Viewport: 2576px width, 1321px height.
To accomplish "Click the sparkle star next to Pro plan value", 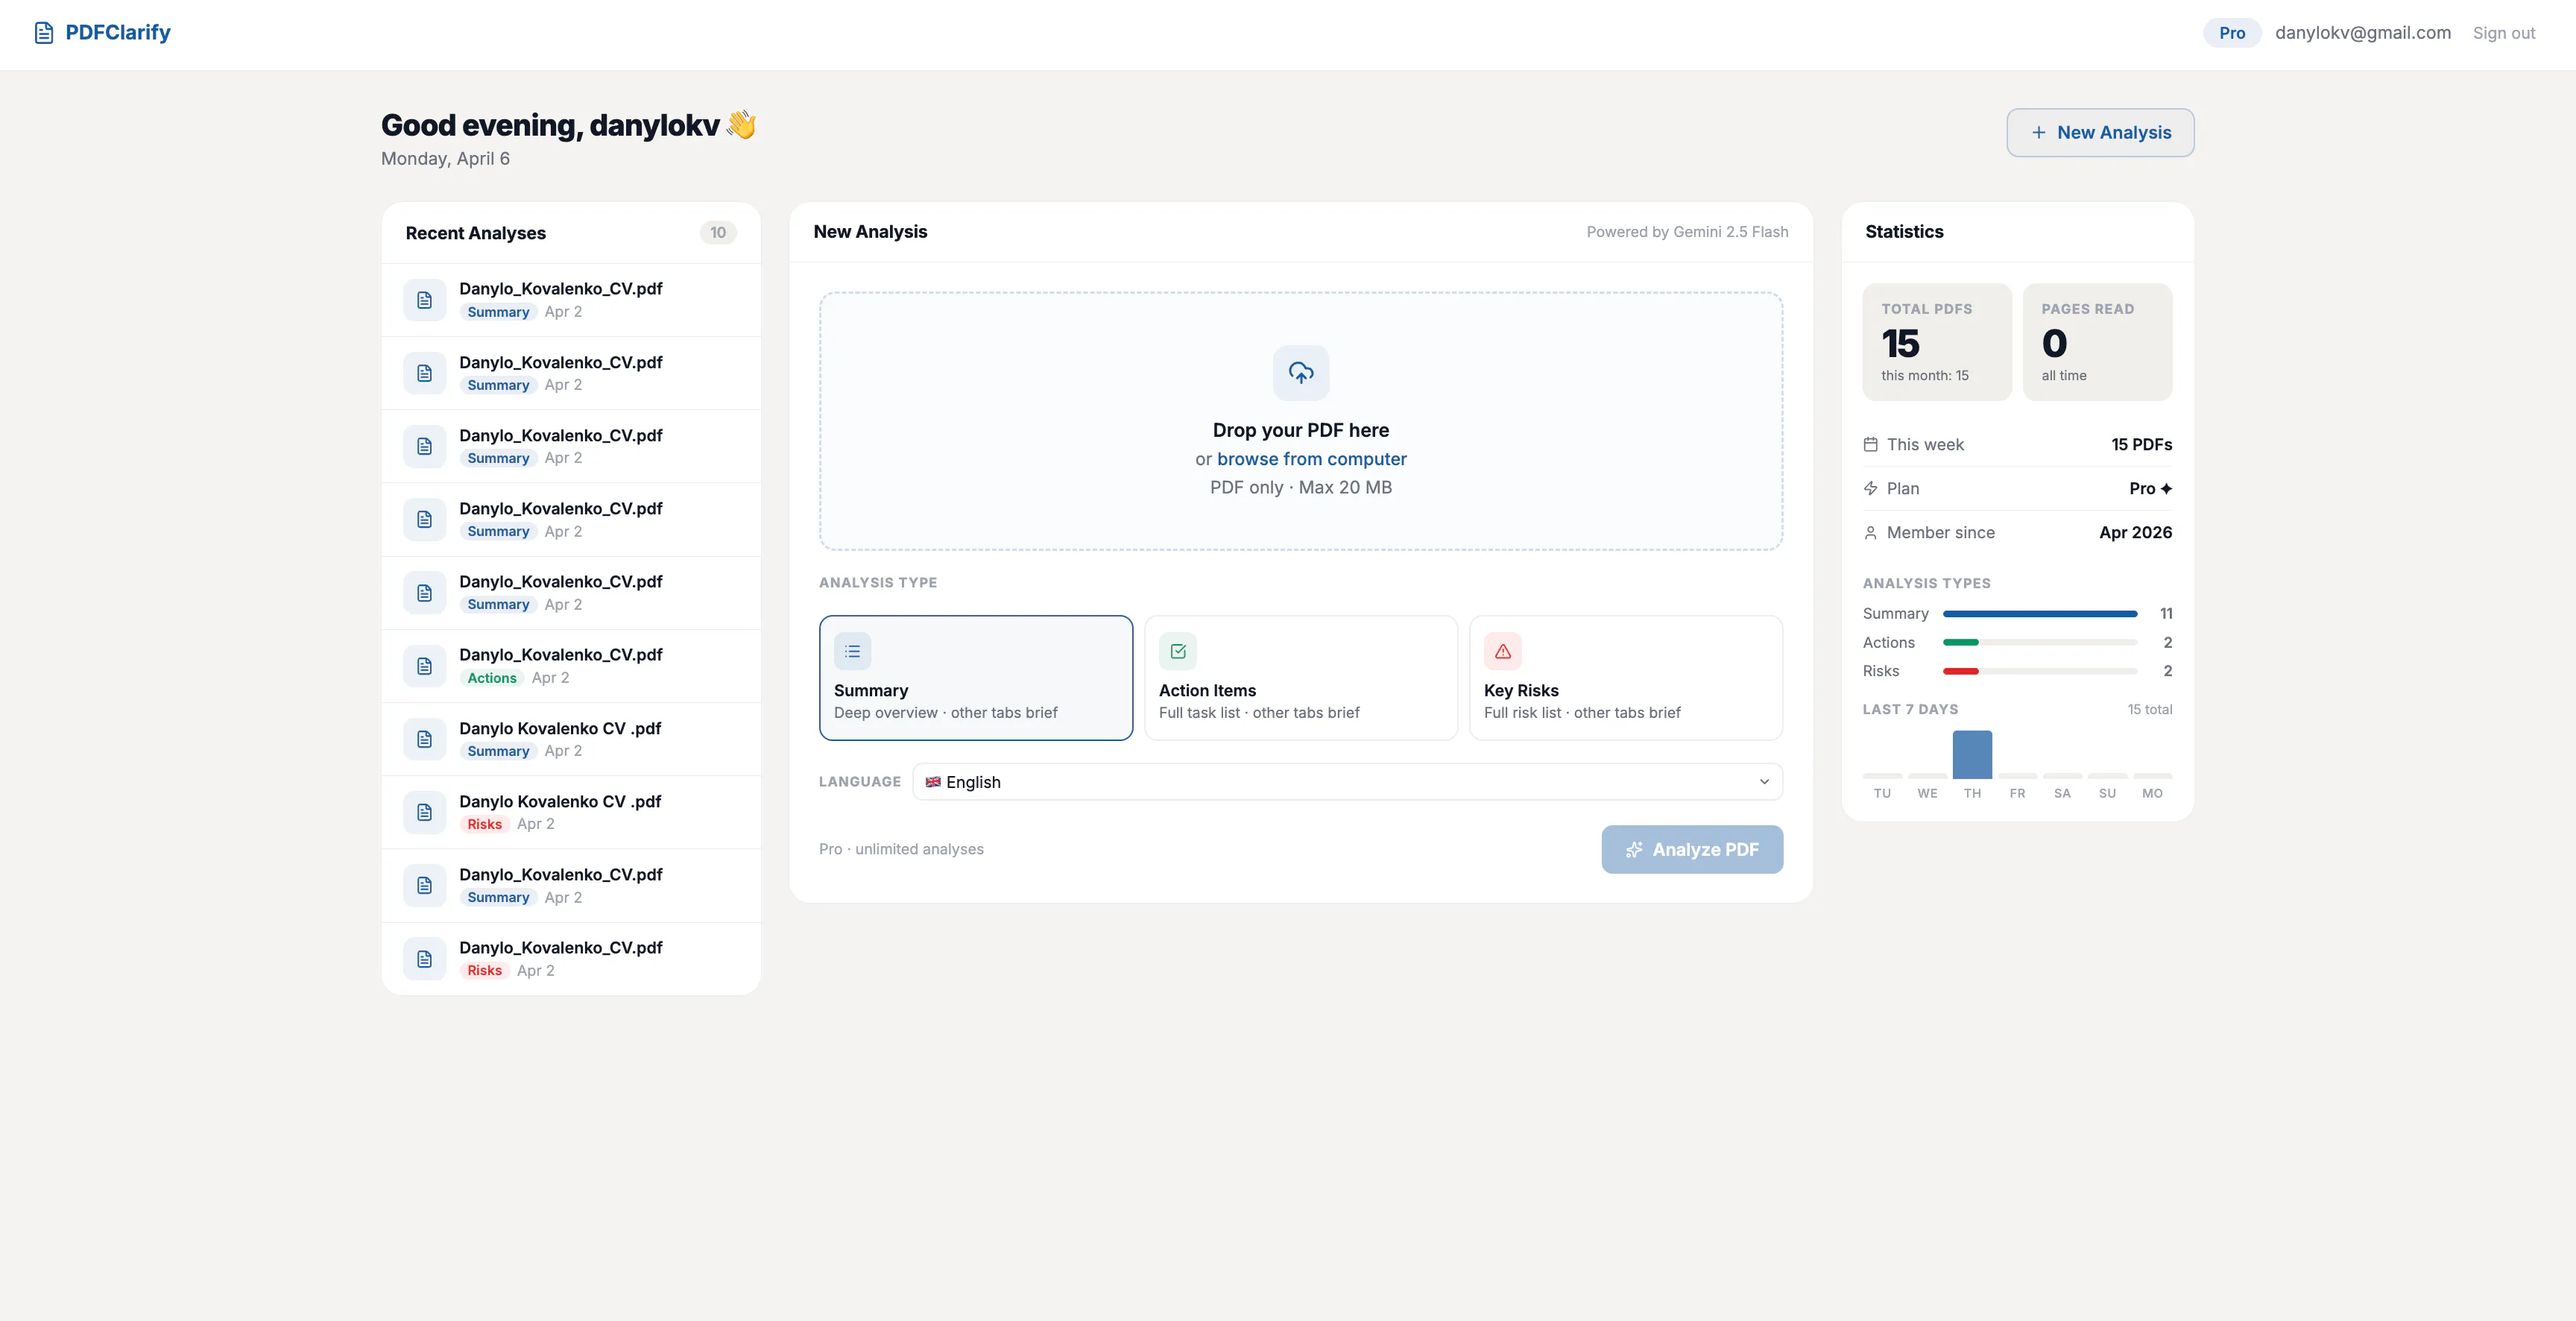I will [2166, 488].
